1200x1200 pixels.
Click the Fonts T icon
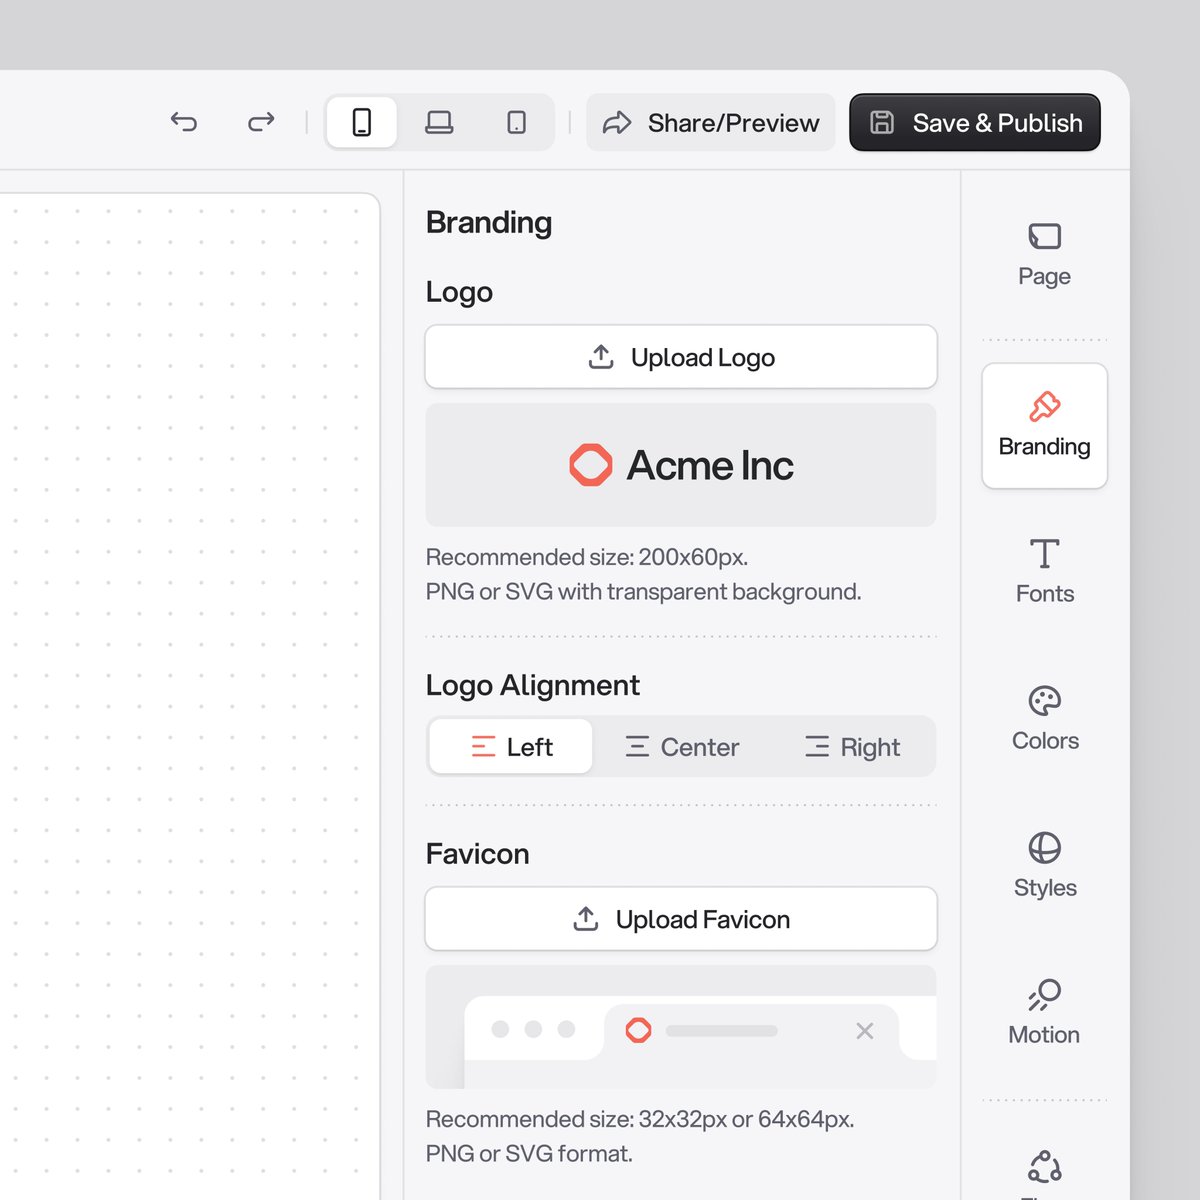click(1045, 553)
